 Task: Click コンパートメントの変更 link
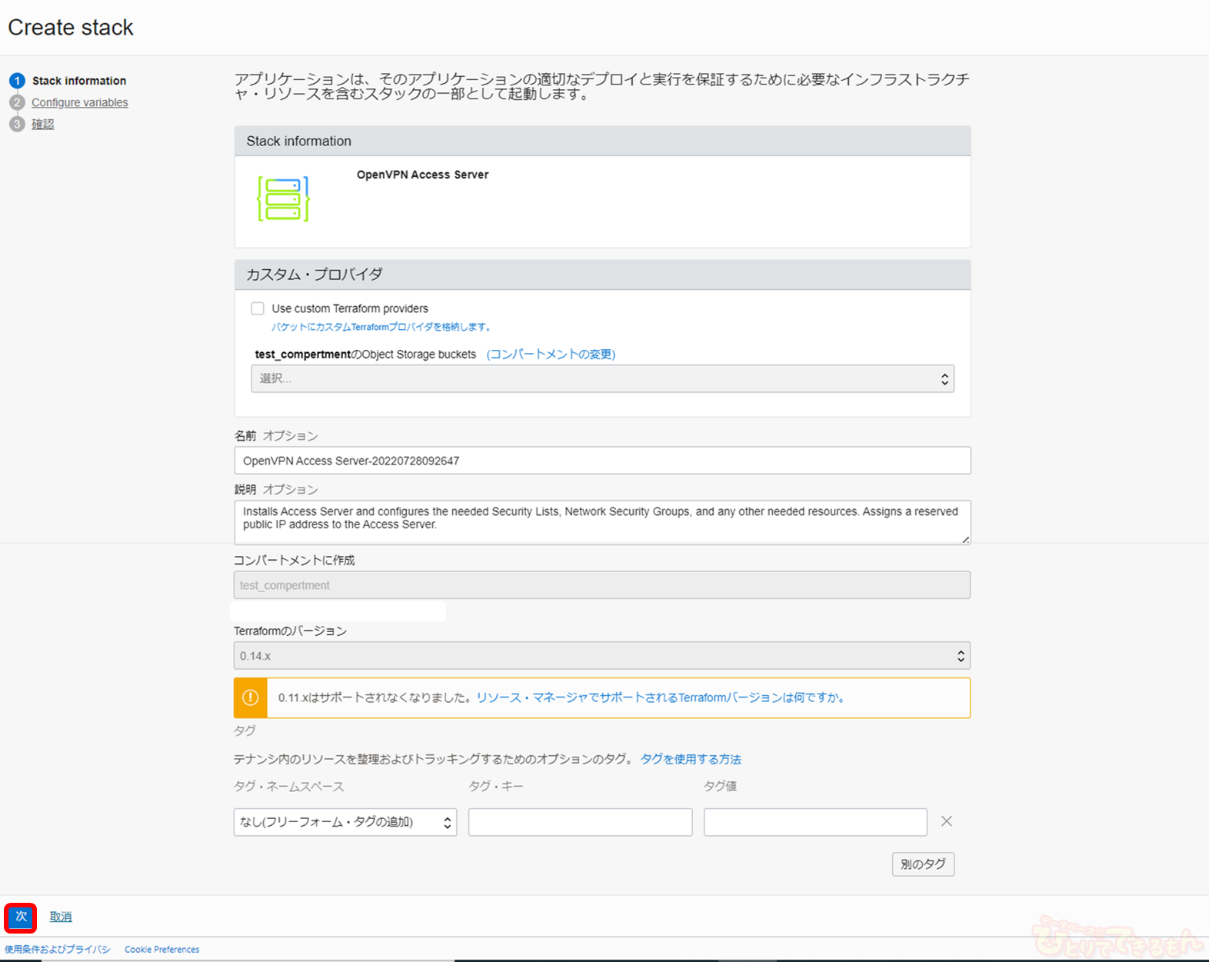click(x=551, y=354)
